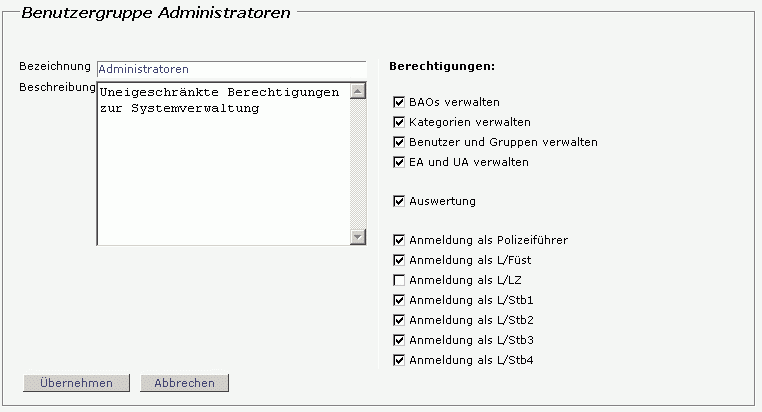Uncheck the BAOs verwalten checkbox
The height and width of the screenshot is (412, 762).
[x=400, y=102]
